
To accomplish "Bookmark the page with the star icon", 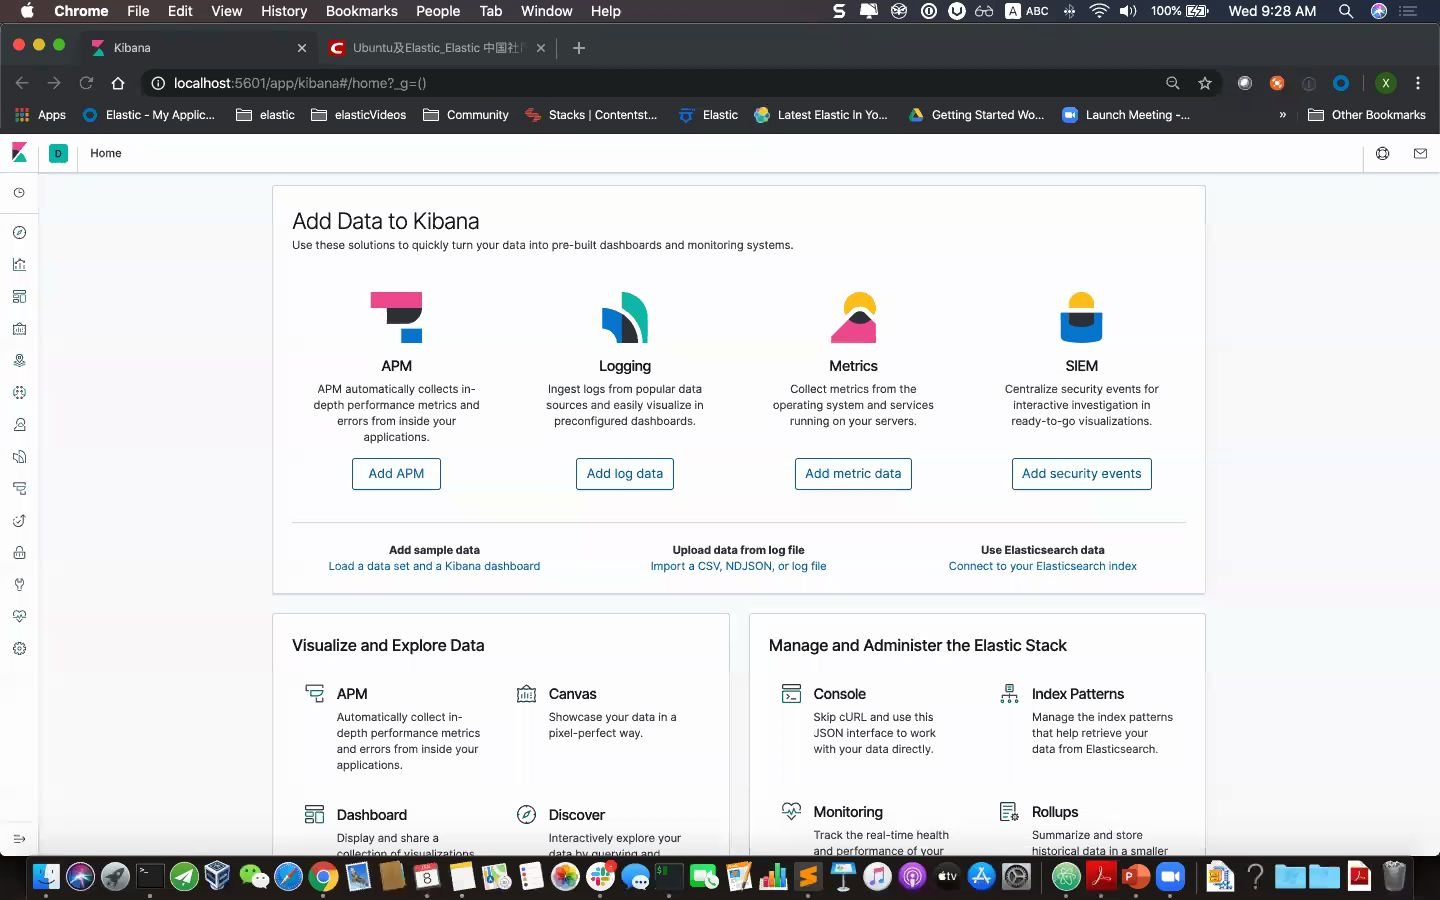I will 1205,83.
